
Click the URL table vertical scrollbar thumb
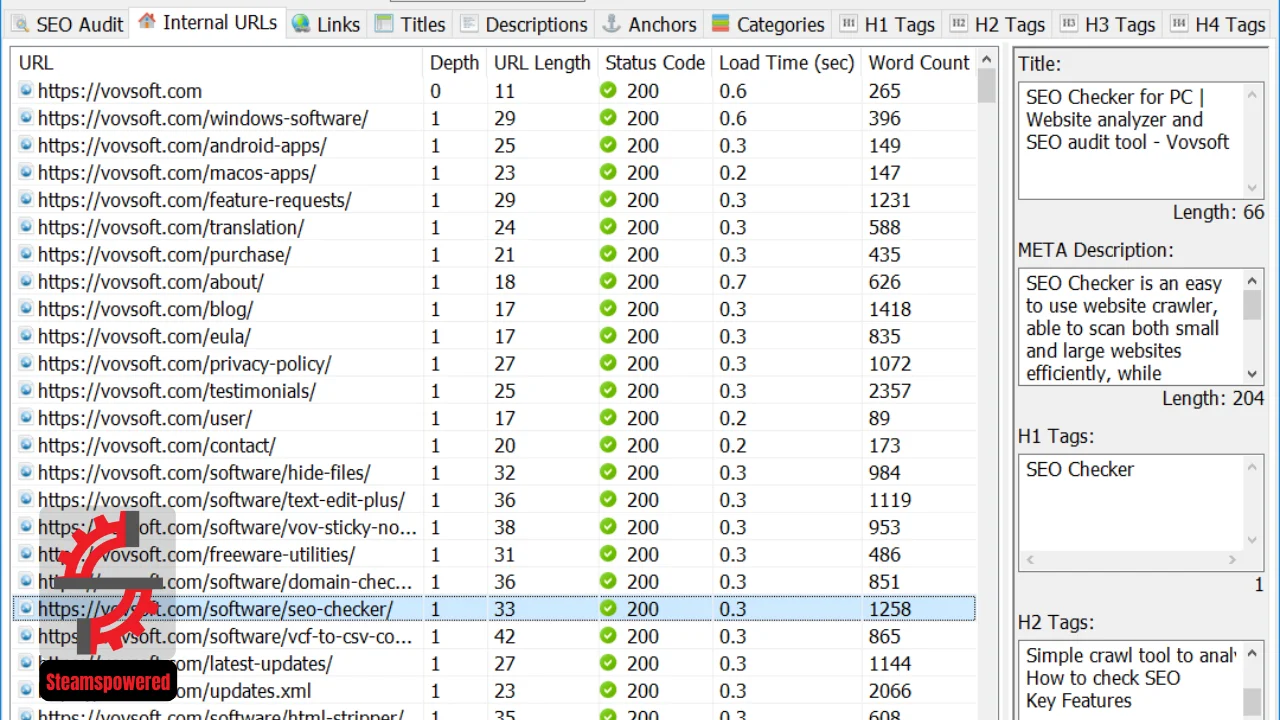click(987, 86)
